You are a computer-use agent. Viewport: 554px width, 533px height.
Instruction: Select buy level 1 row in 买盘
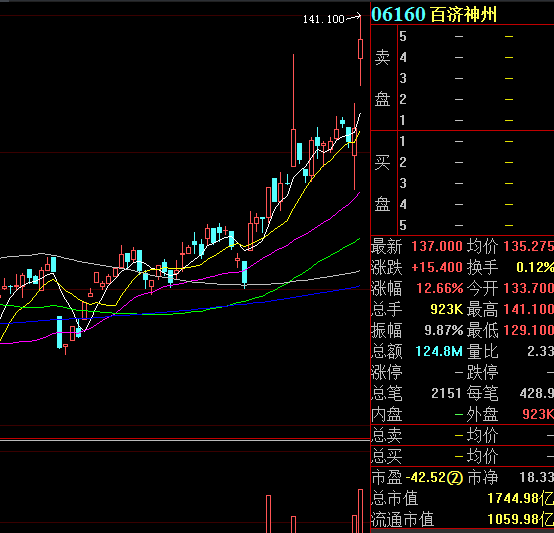[476, 142]
